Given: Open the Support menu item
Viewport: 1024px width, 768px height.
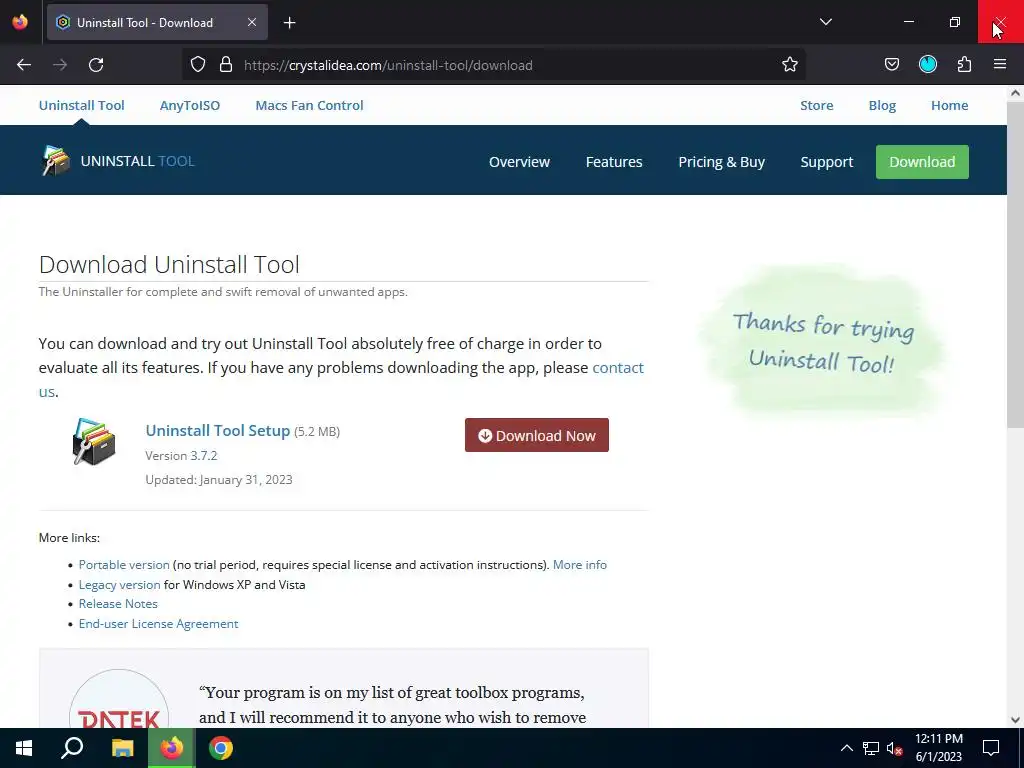Looking at the screenshot, I should click(827, 162).
